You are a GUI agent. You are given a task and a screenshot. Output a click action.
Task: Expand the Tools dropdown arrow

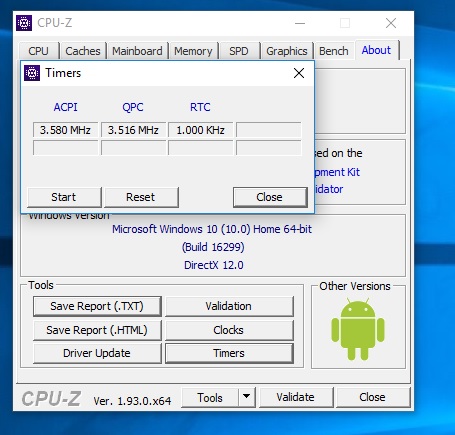click(247, 397)
